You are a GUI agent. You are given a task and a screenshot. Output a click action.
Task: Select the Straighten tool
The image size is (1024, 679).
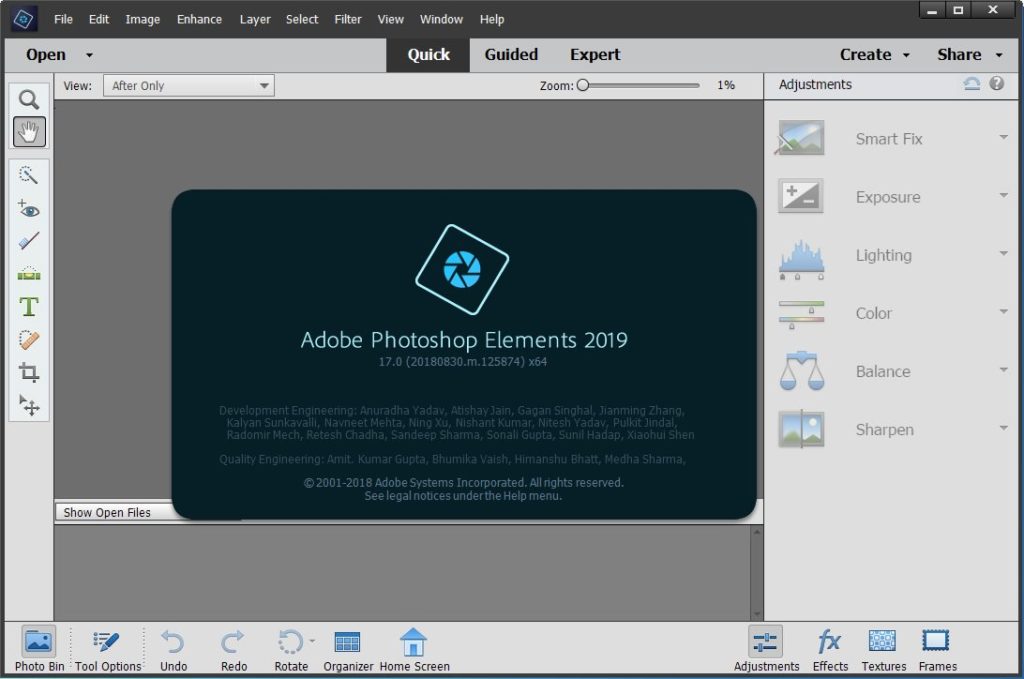28,273
